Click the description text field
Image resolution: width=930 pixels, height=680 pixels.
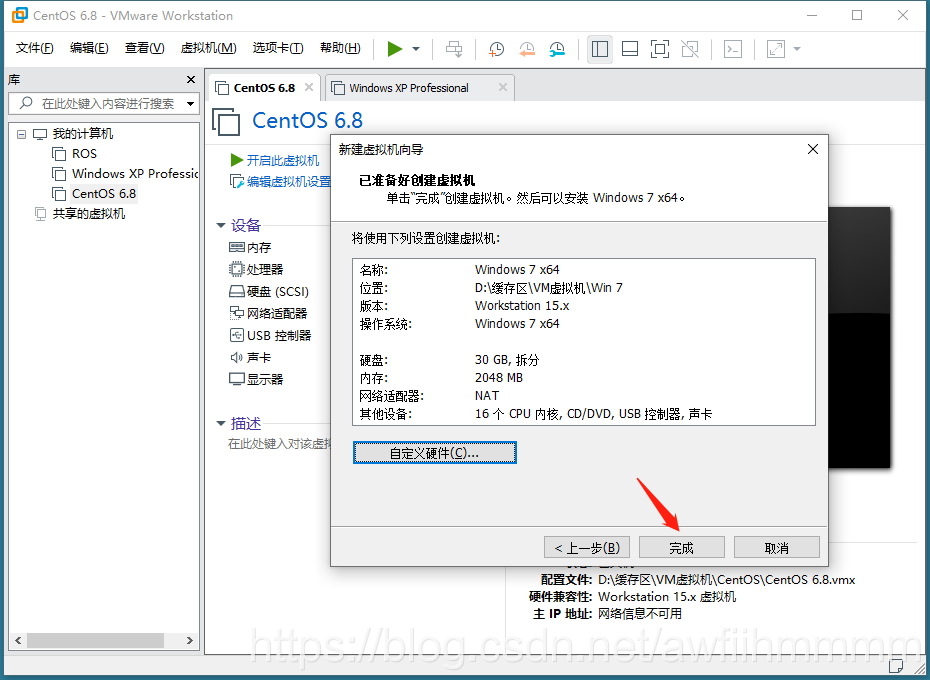tap(279, 444)
